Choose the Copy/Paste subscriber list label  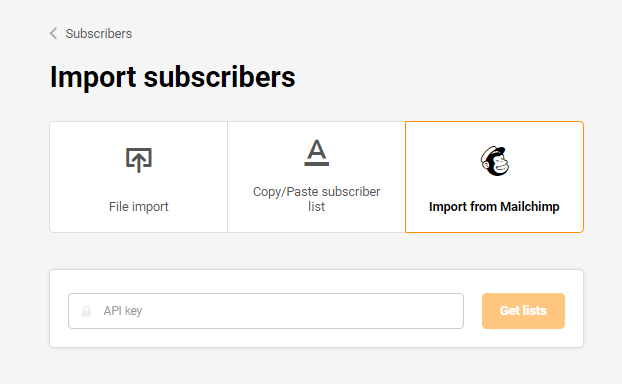click(317, 199)
